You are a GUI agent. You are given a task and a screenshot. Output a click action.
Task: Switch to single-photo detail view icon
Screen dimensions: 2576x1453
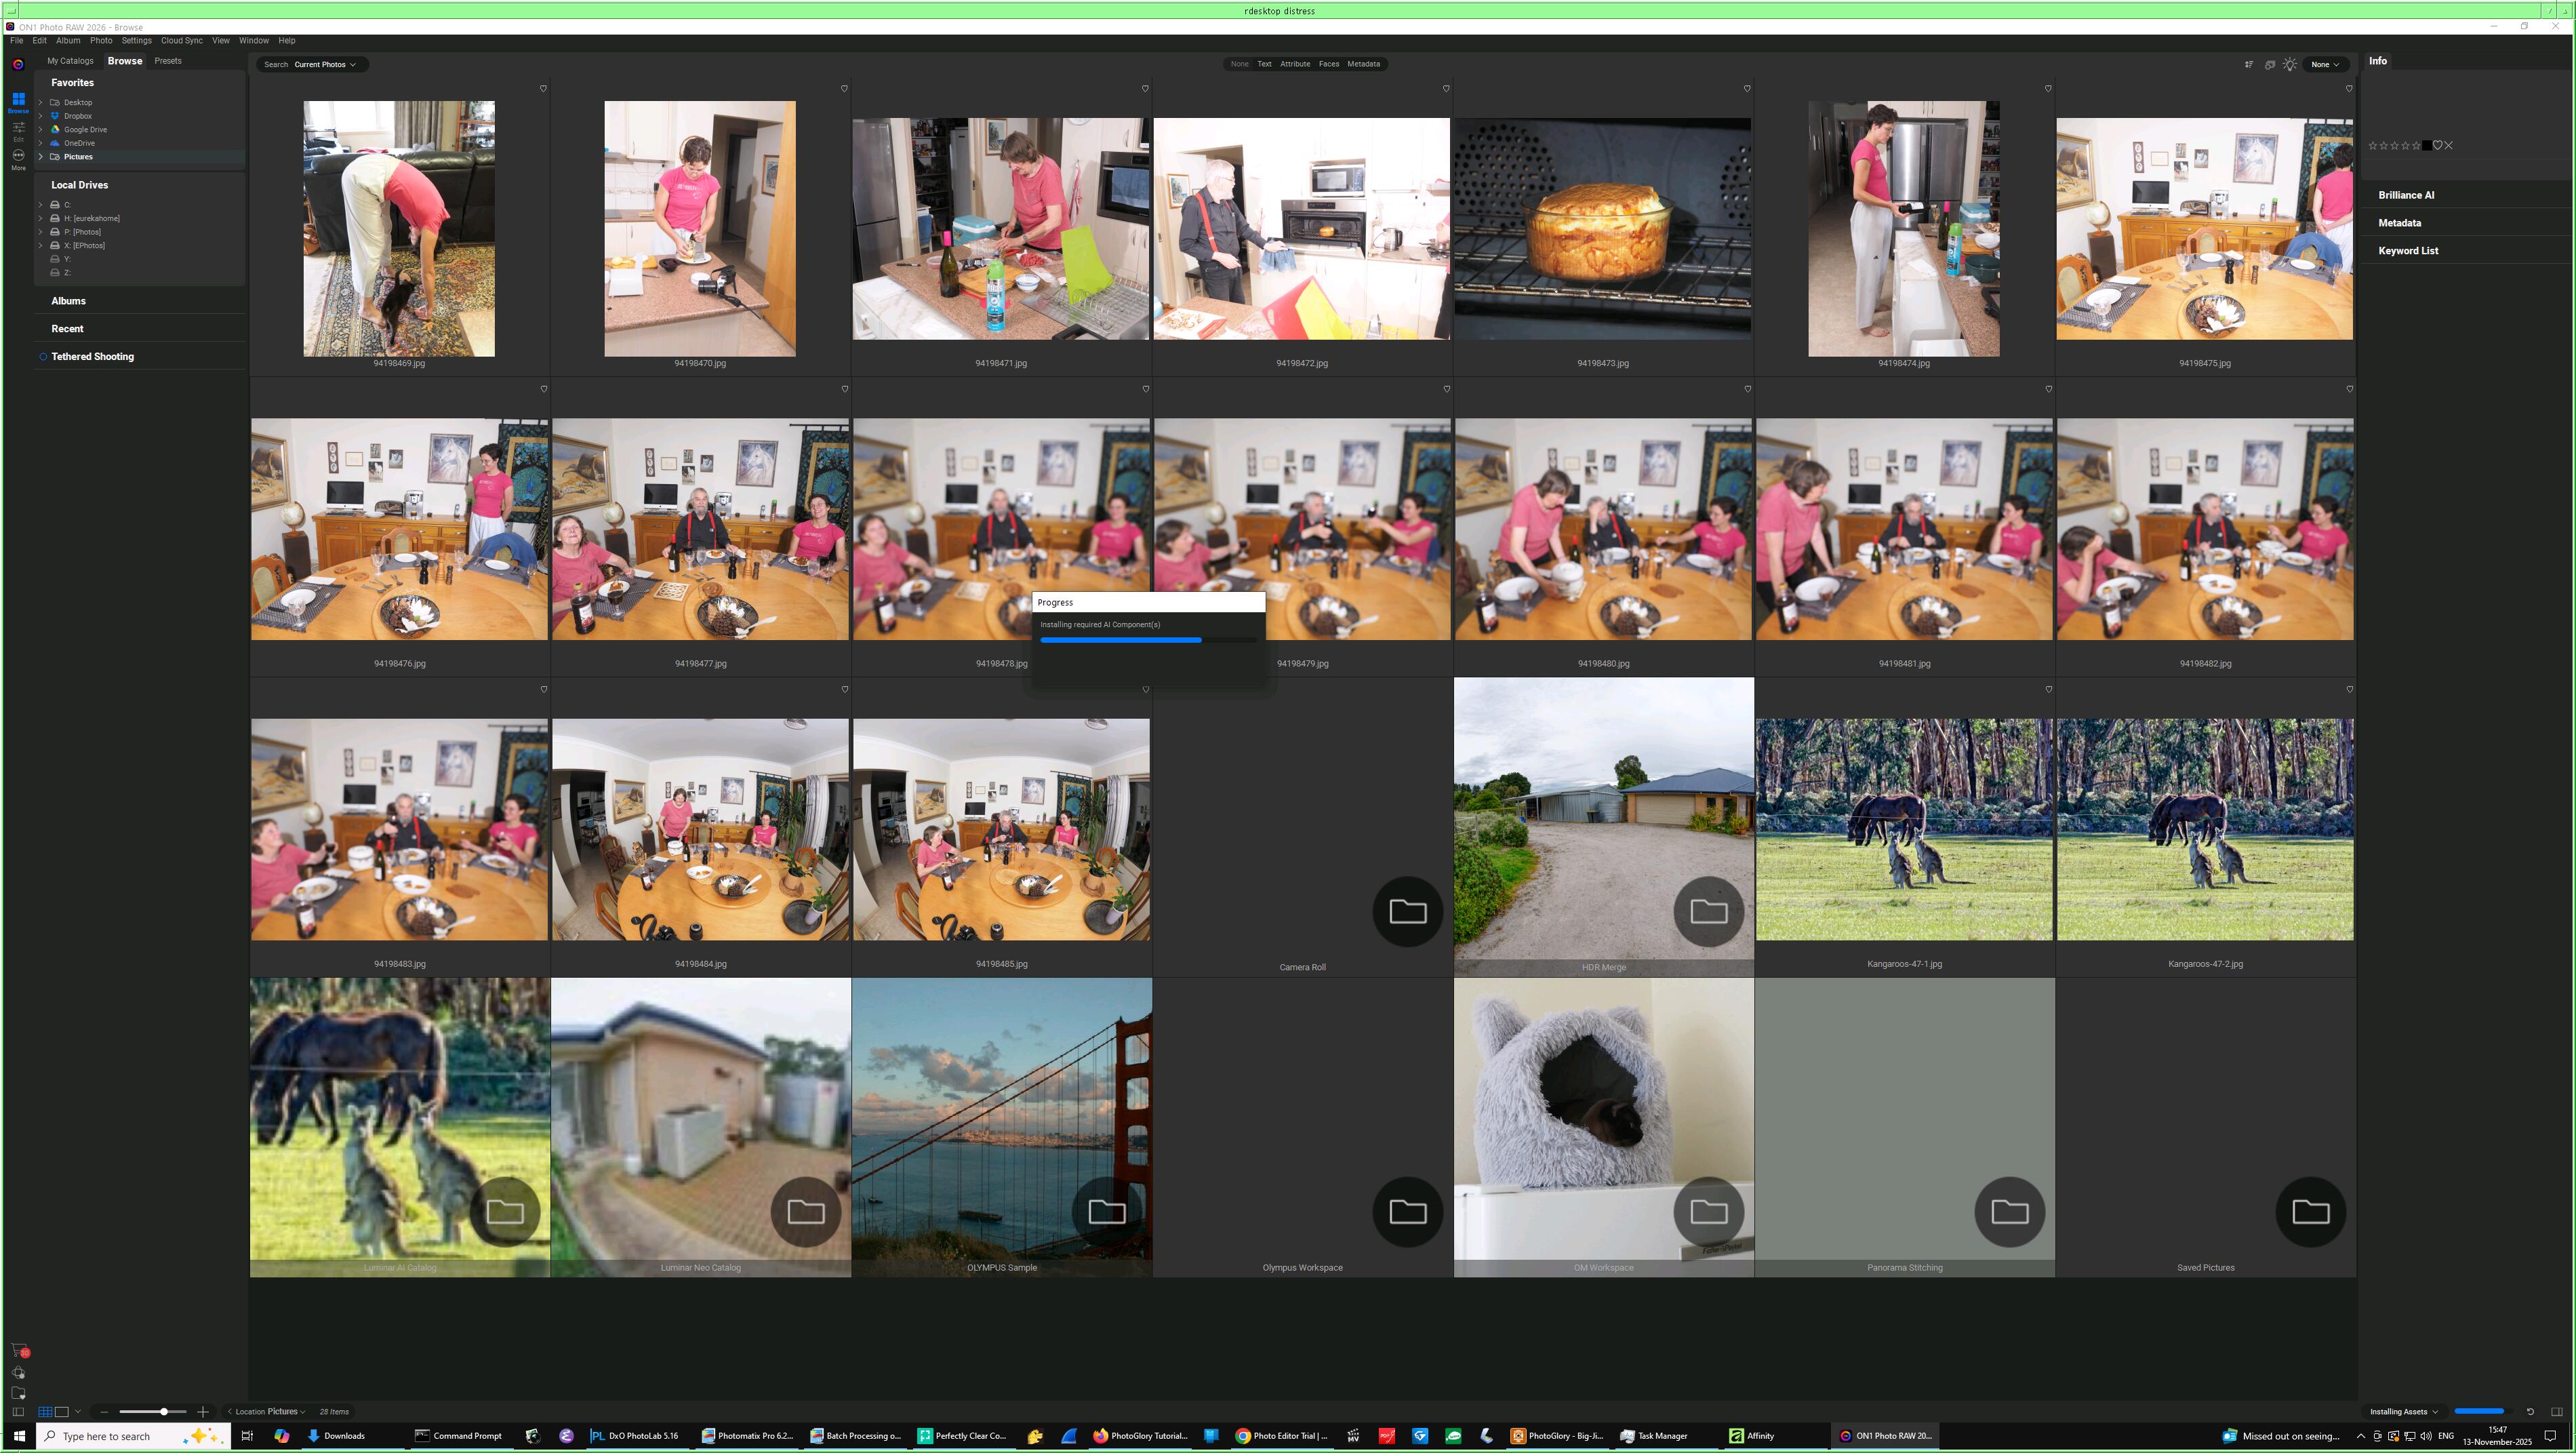tap(61, 1412)
